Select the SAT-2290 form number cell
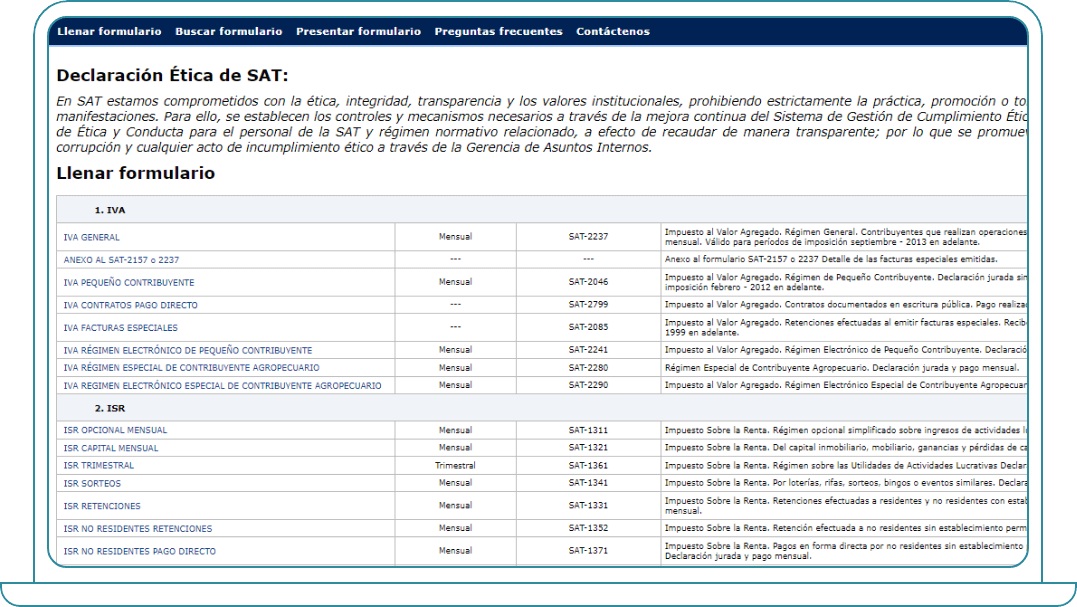The height and width of the screenshot is (607, 1077). 588,385
